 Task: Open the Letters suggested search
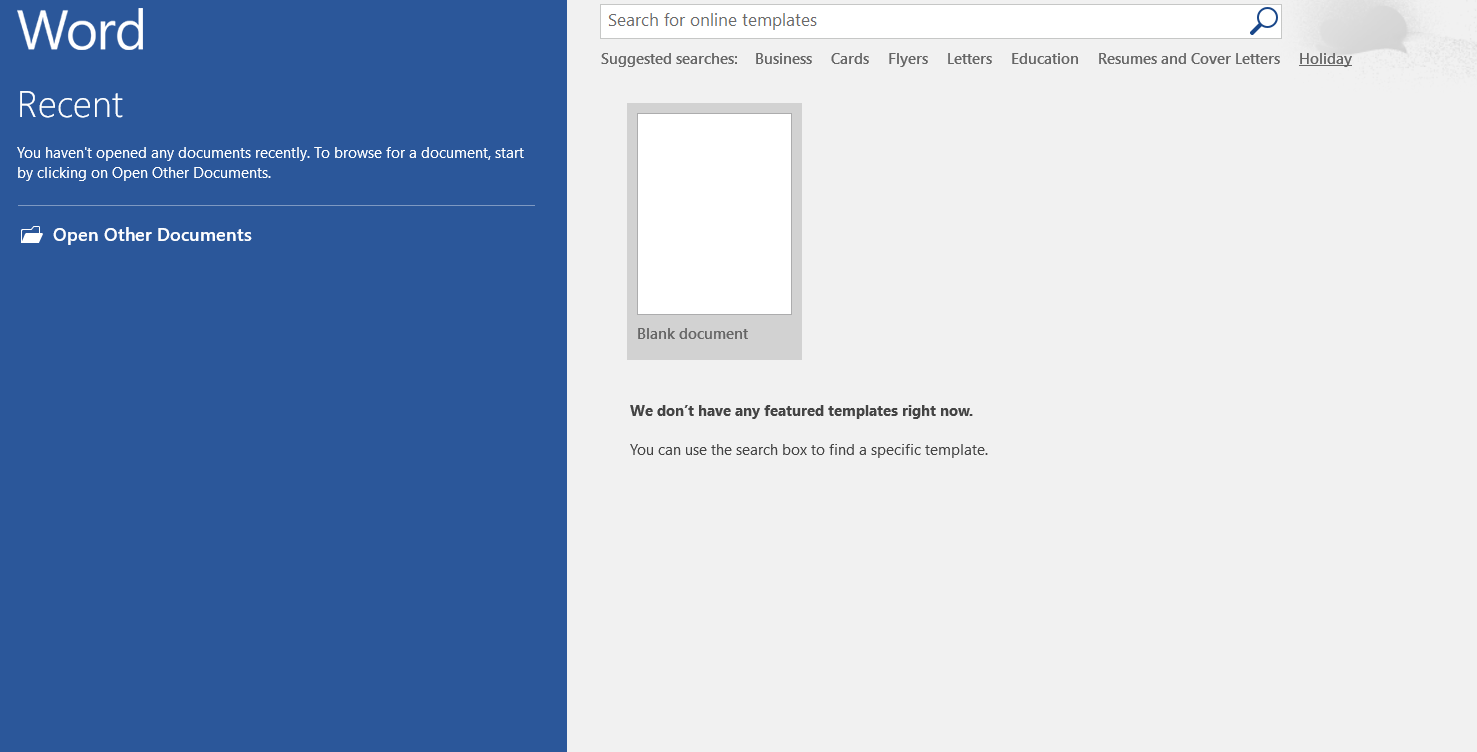click(968, 58)
